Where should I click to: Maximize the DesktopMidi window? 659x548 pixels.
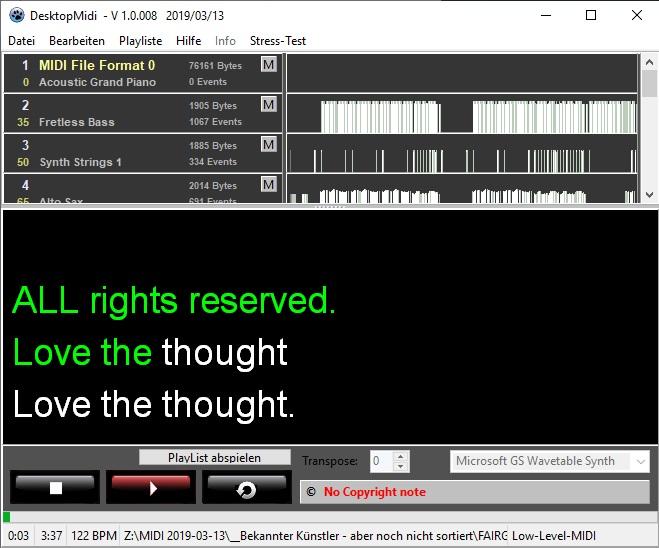591,16
